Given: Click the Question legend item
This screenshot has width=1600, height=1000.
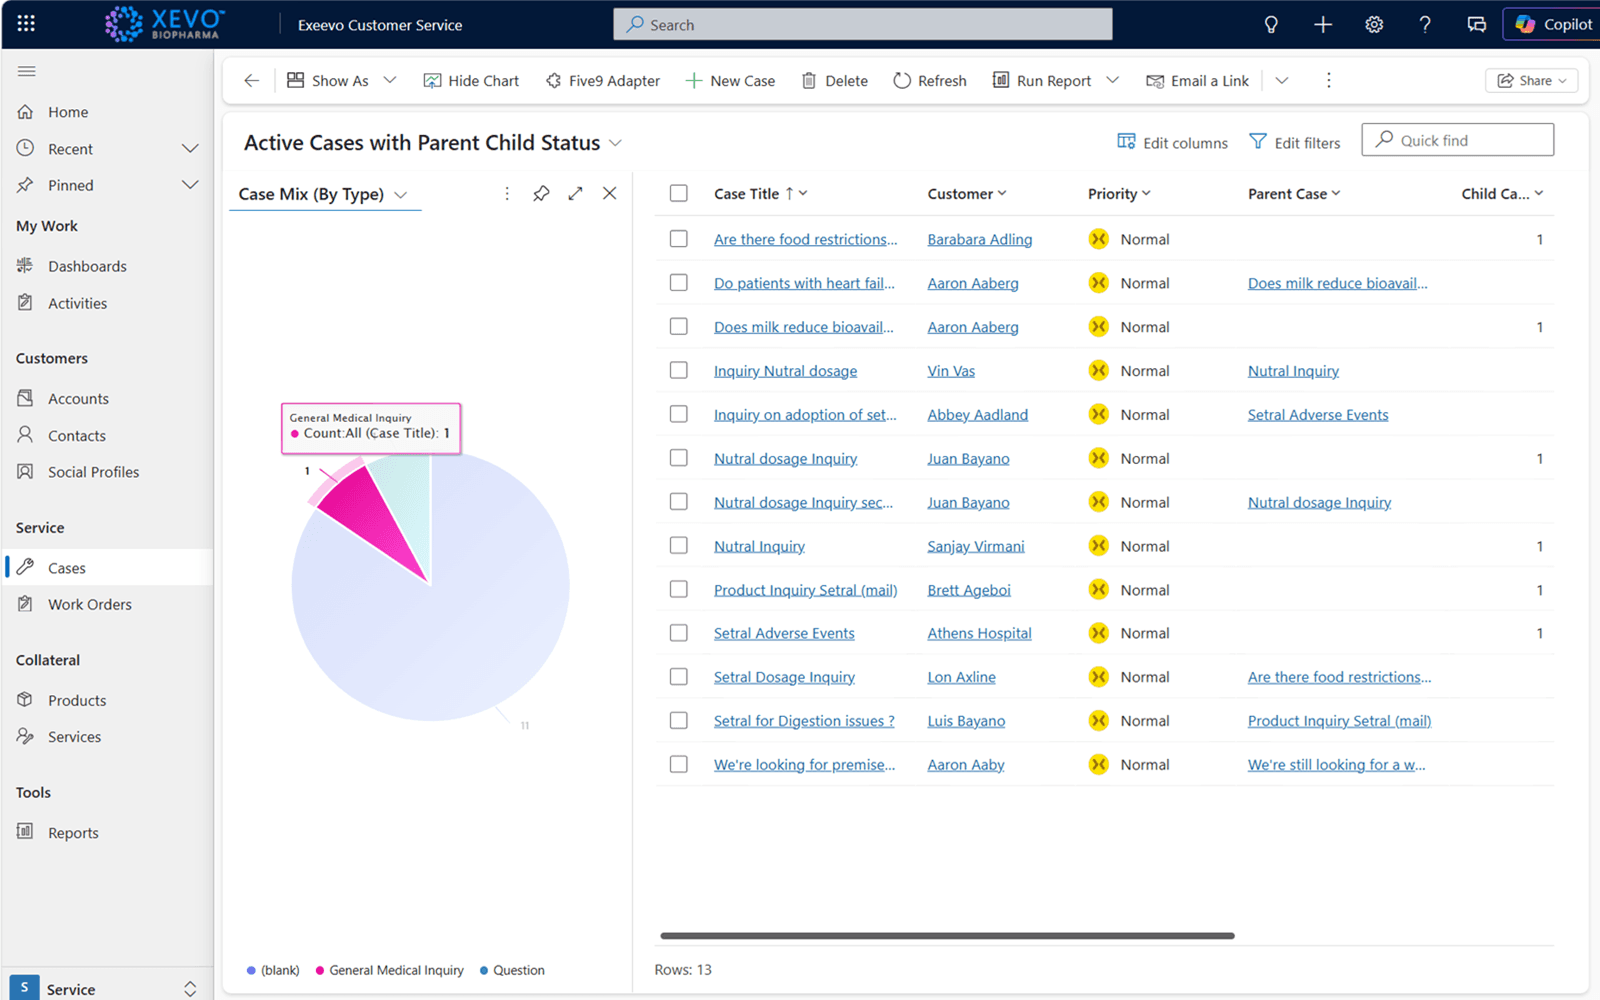Looking at the screenshot, I should click(512, 970).
